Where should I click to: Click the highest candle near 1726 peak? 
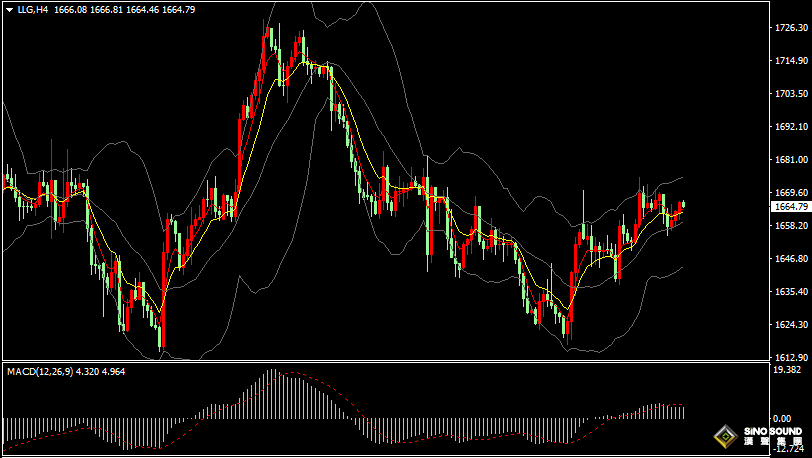268,40
